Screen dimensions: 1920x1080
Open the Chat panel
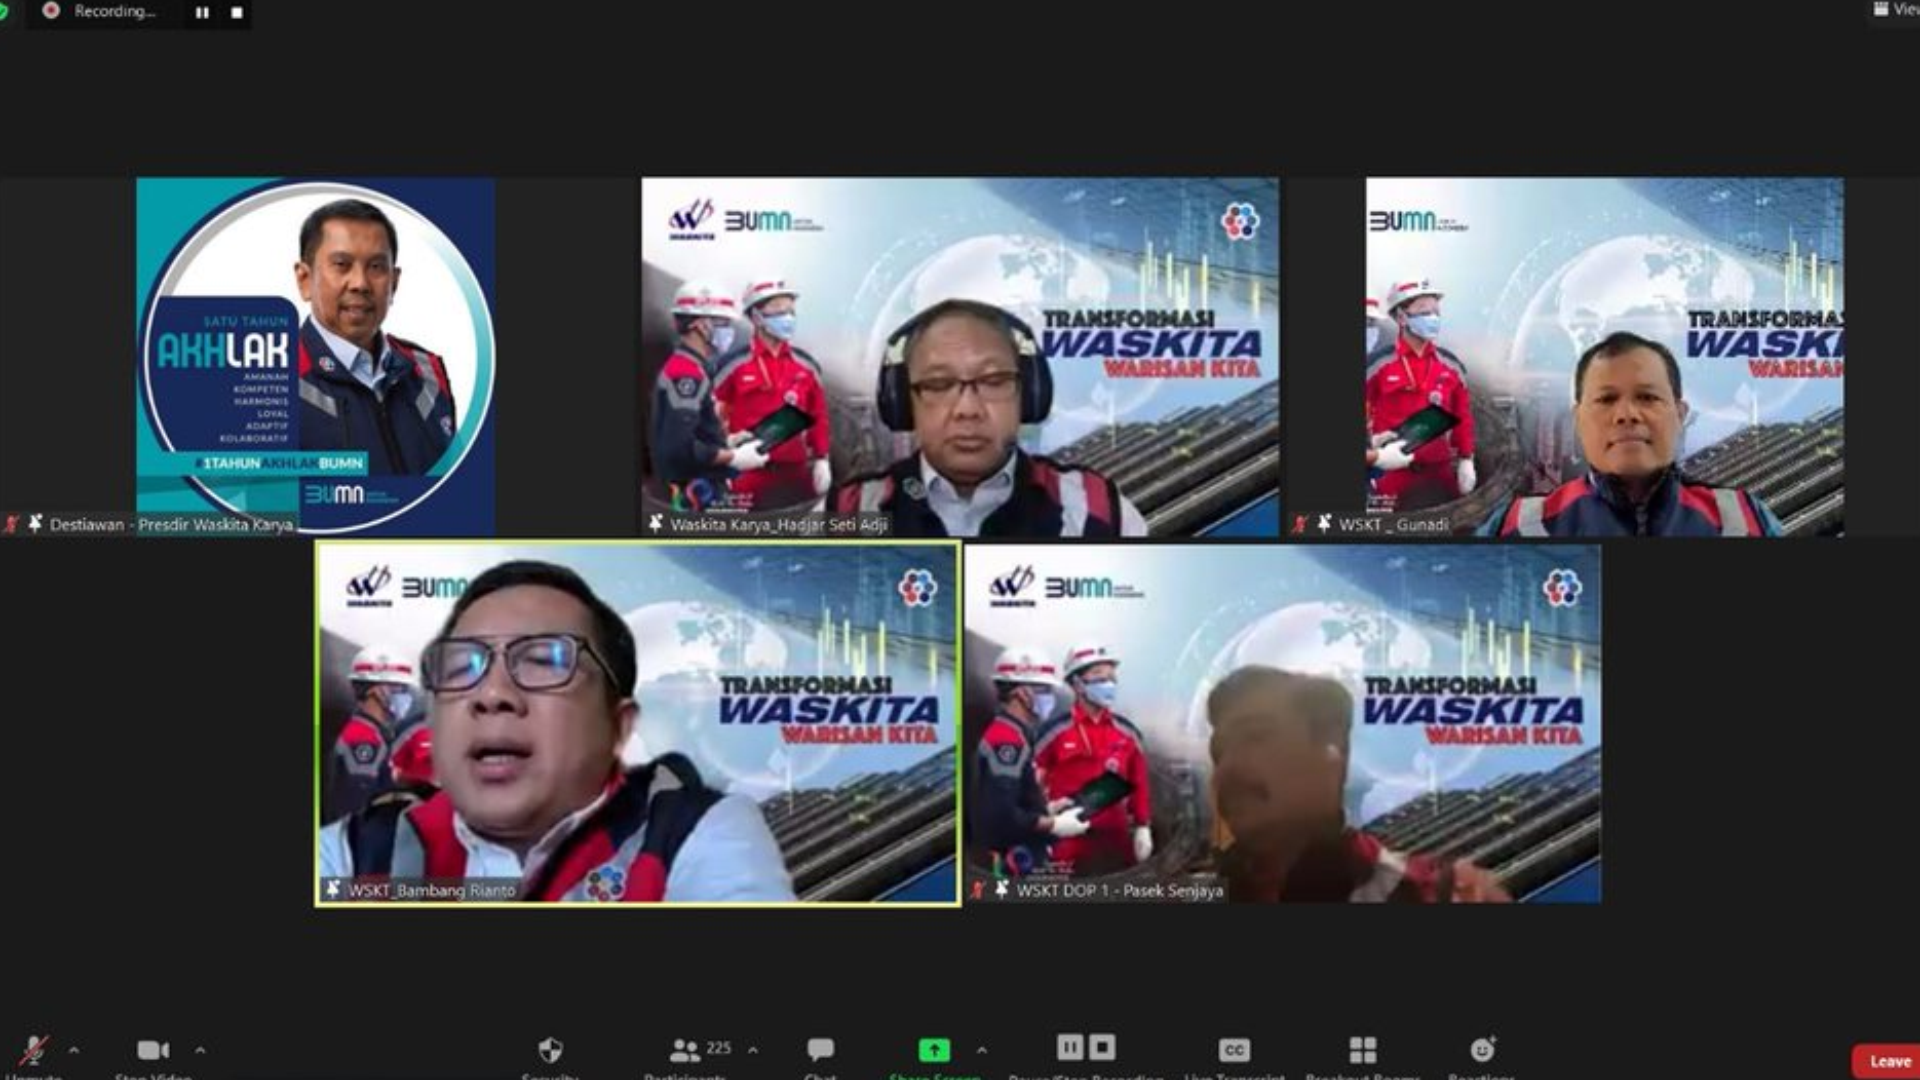(x=820, y=1050)
